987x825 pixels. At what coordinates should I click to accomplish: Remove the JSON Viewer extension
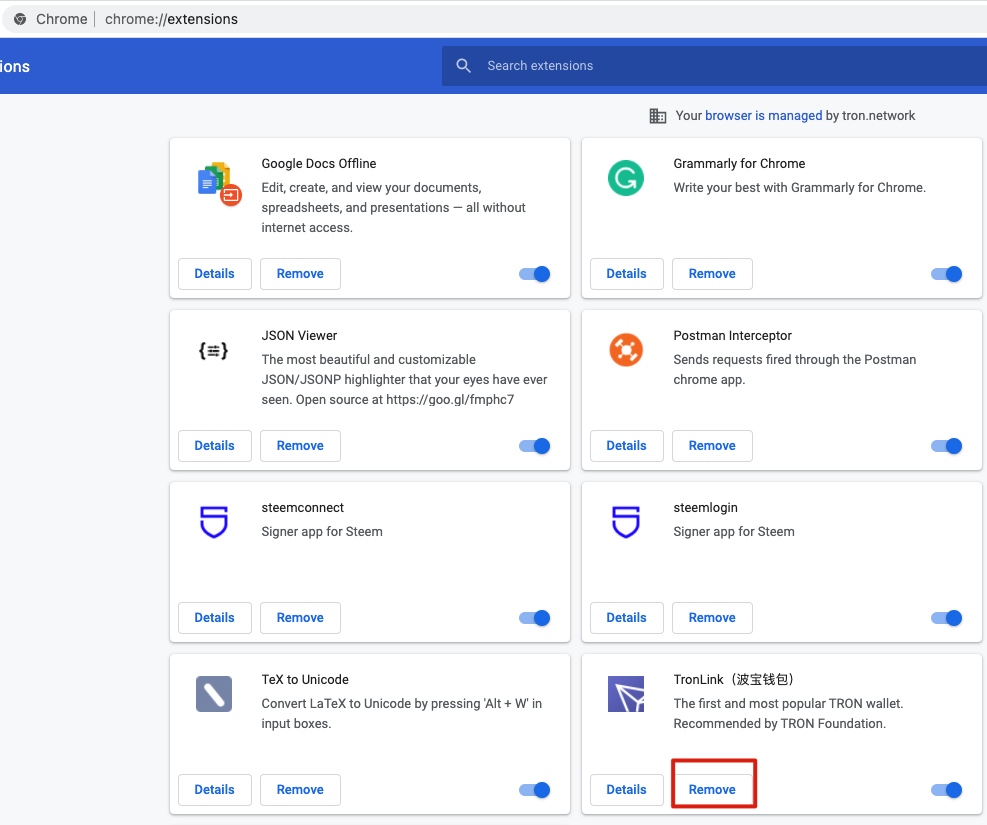pos(300,446)
